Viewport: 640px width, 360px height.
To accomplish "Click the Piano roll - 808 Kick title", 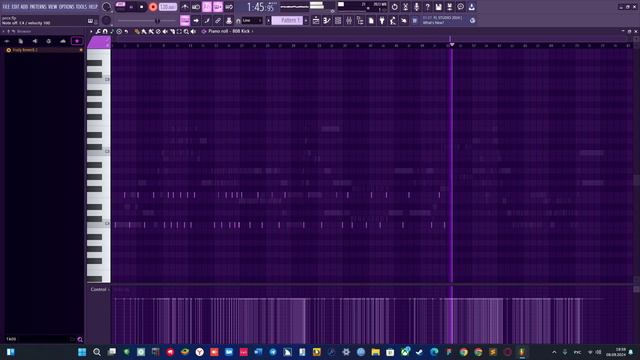I will tap(229, 31).
